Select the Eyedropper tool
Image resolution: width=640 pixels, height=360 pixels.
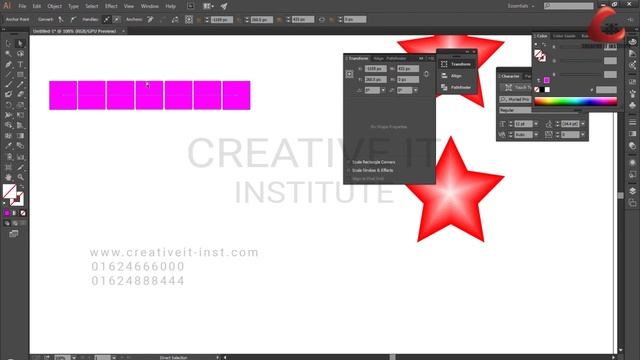(8, 146)
